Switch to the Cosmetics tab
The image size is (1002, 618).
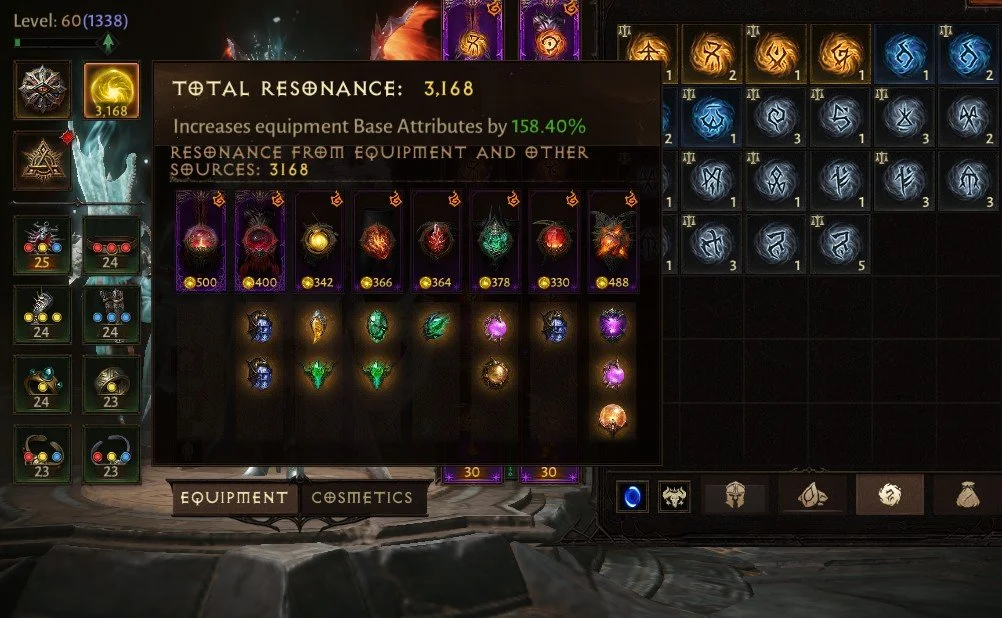[x=362, y=497]
